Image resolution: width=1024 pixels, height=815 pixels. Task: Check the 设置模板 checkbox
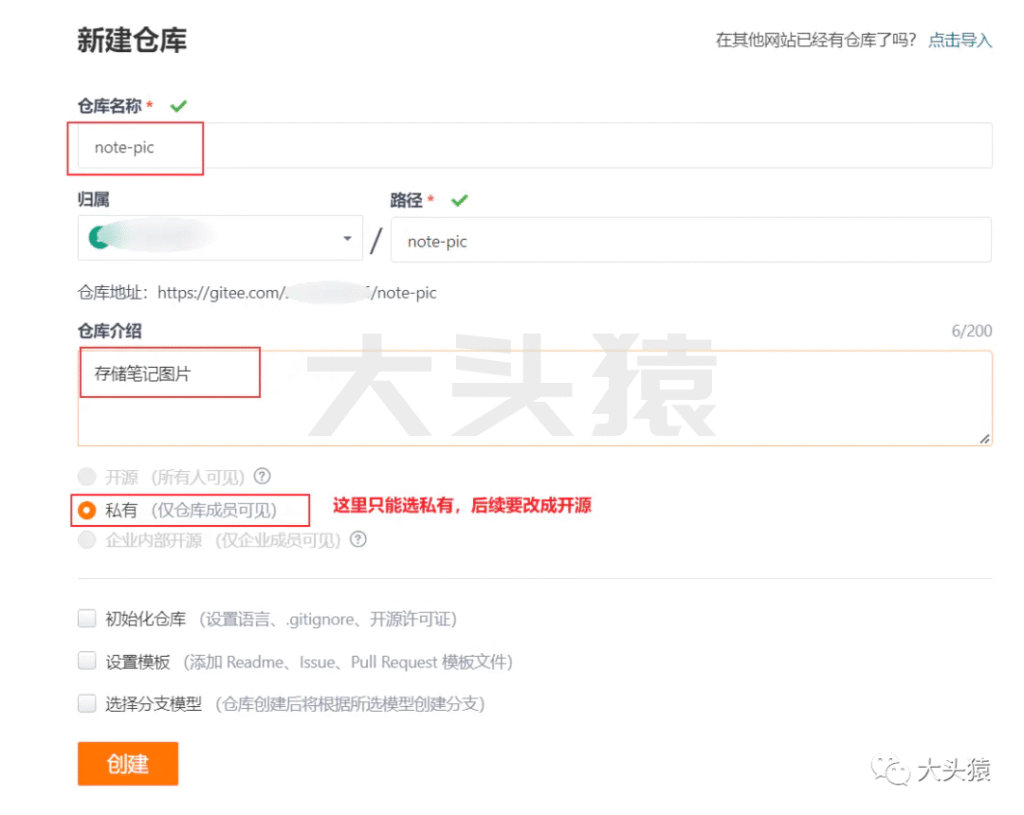click(x=87, y=661)
